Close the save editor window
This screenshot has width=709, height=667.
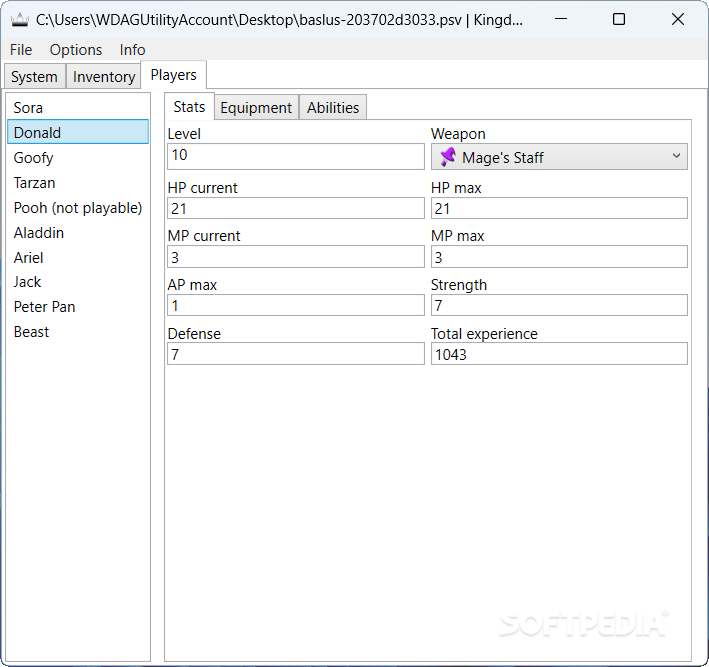point(677,19)
